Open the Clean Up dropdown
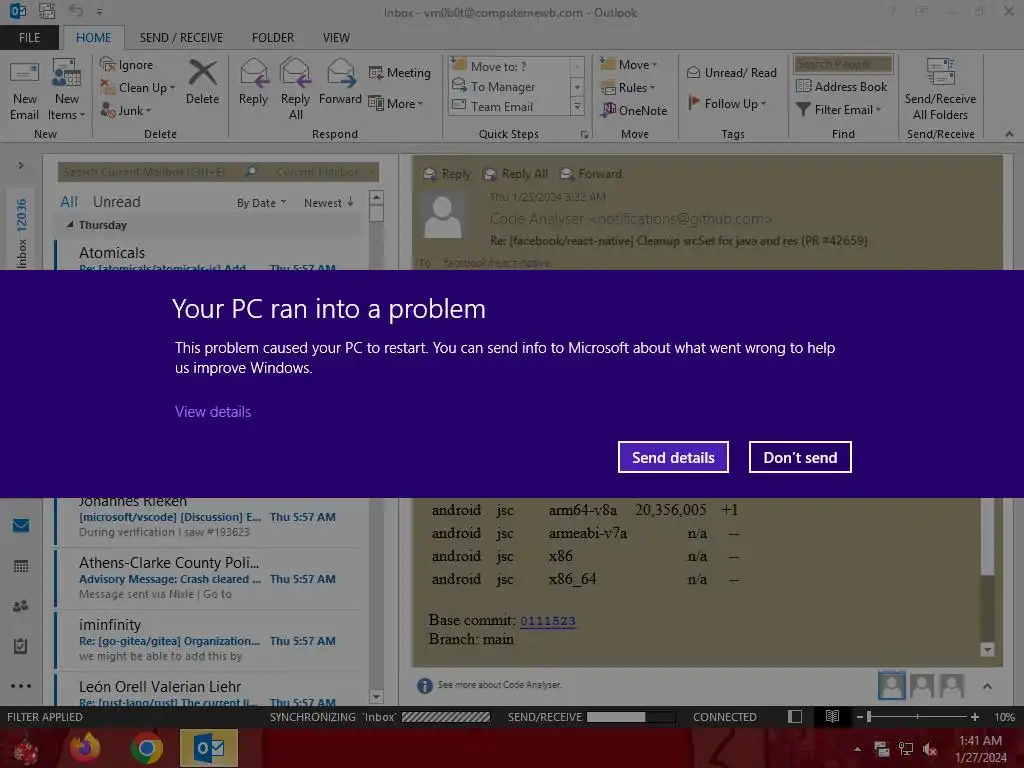Viewport: 1024px width, 768px height. pyautogui.click(x=138, y=88)
